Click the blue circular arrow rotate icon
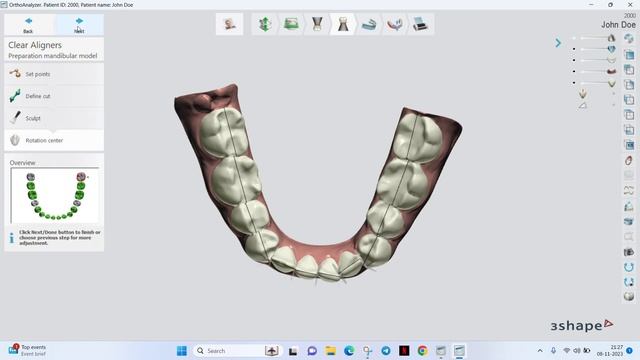The width and height of the screenshot is (640, 360). pyautogui.click(x=629, y=267)
